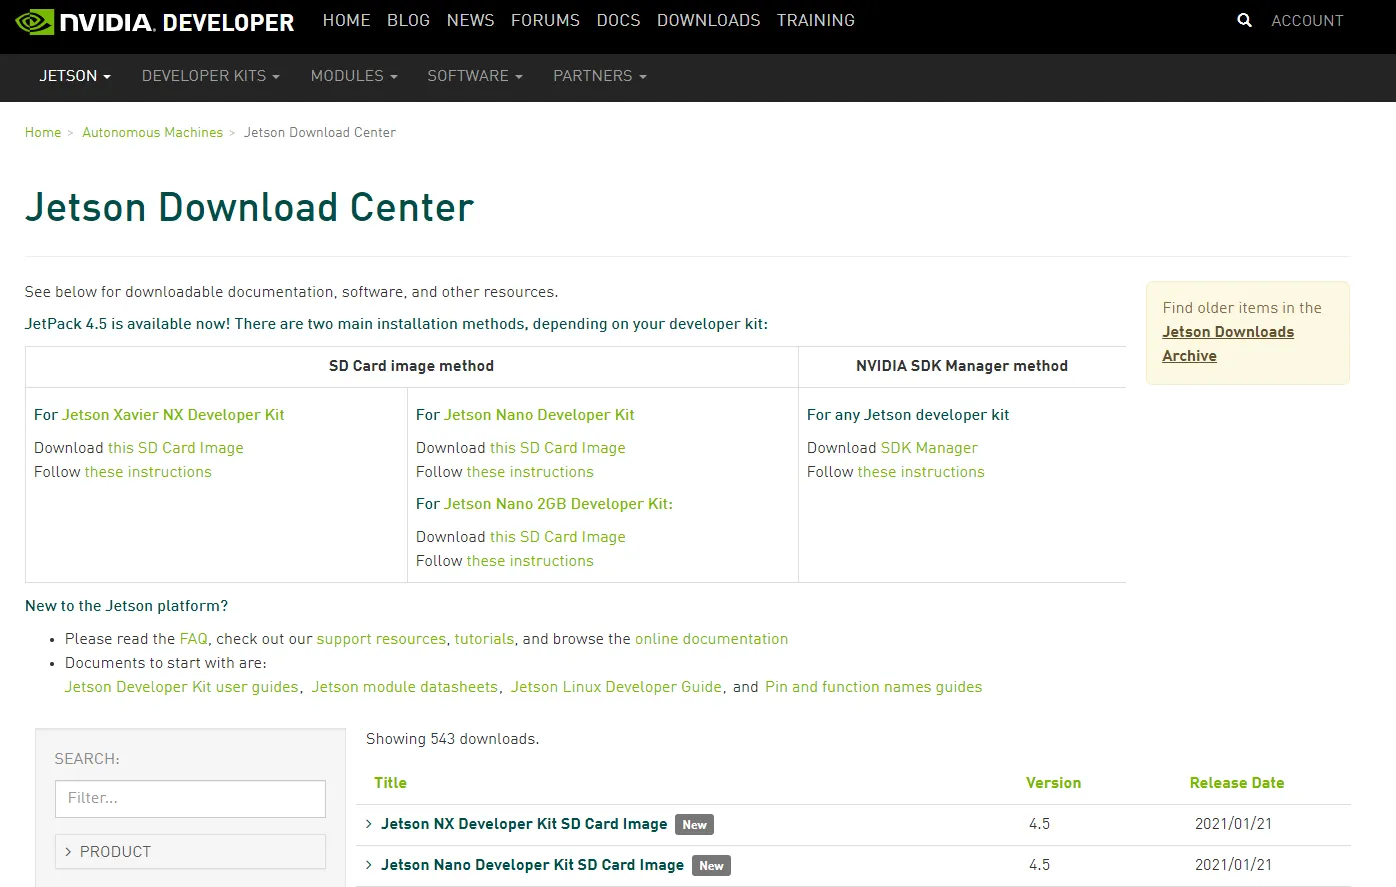Sort downloads by Release Date column
The image size is (1396, 887).
[x=1237, y=783]
